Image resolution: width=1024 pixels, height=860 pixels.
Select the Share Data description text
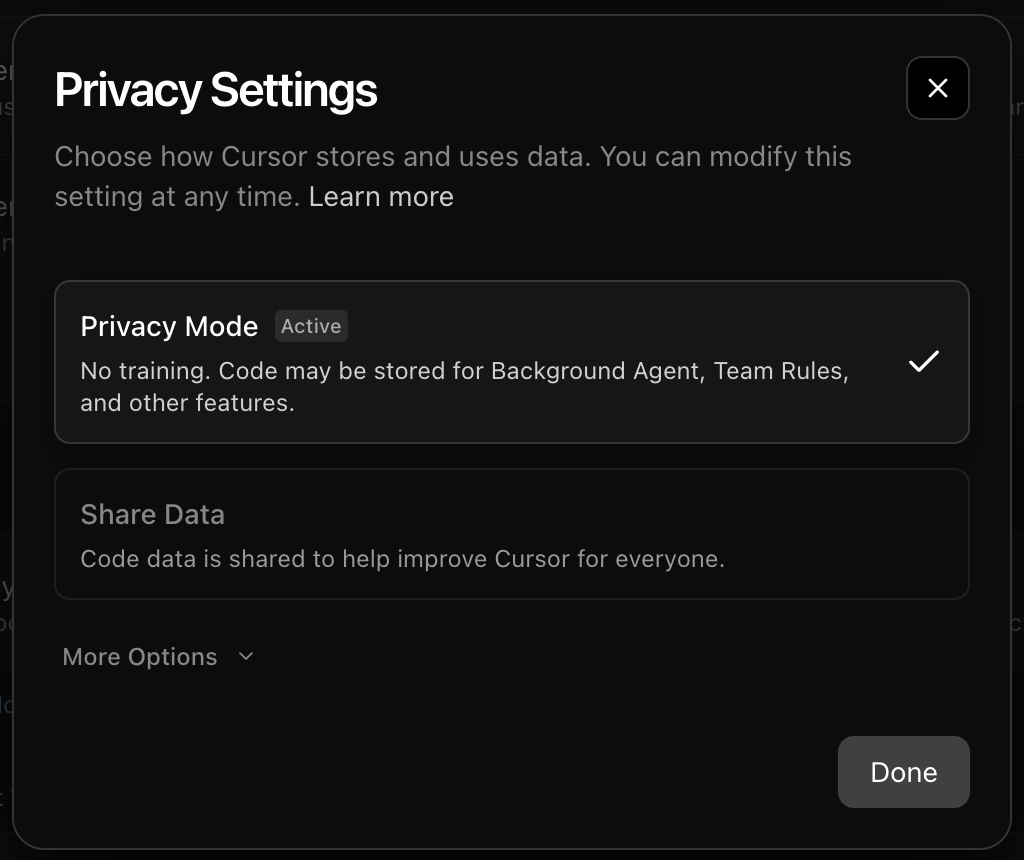[x=403, y=558]
